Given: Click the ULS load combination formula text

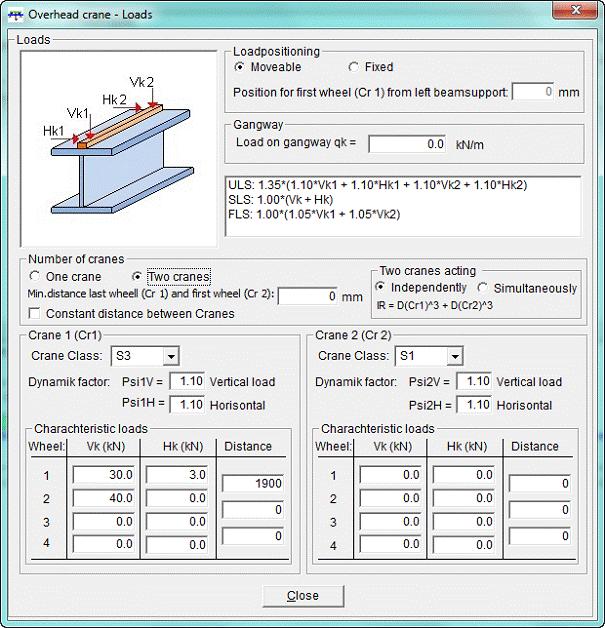Looking at the screenshot, I should [378, 185].
